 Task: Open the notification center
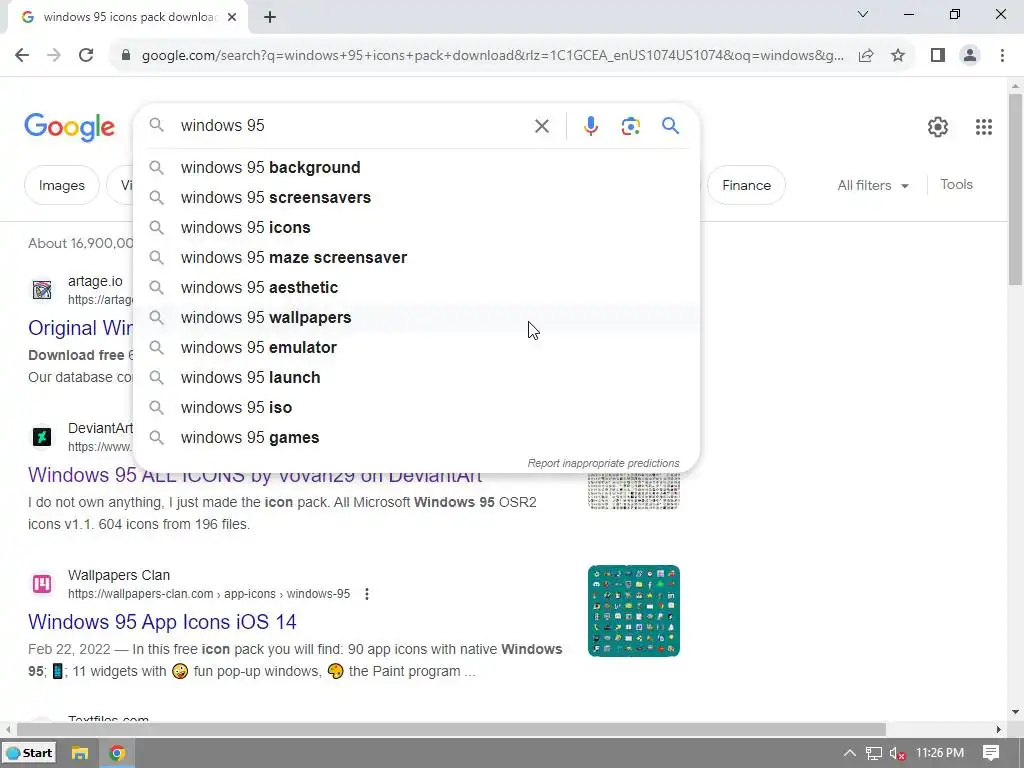coord(991,753)
